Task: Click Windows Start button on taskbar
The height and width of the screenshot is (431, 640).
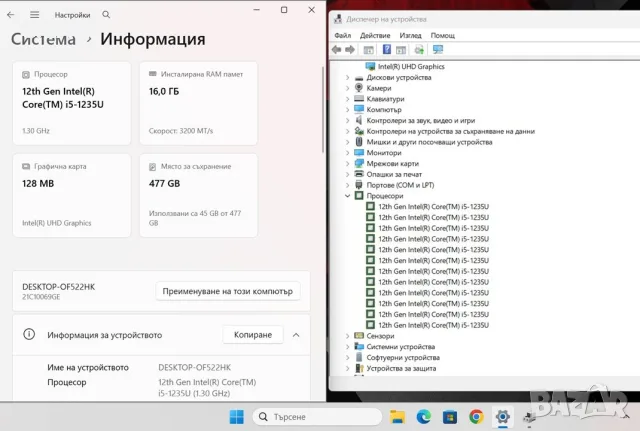Action: pos(237,417)
